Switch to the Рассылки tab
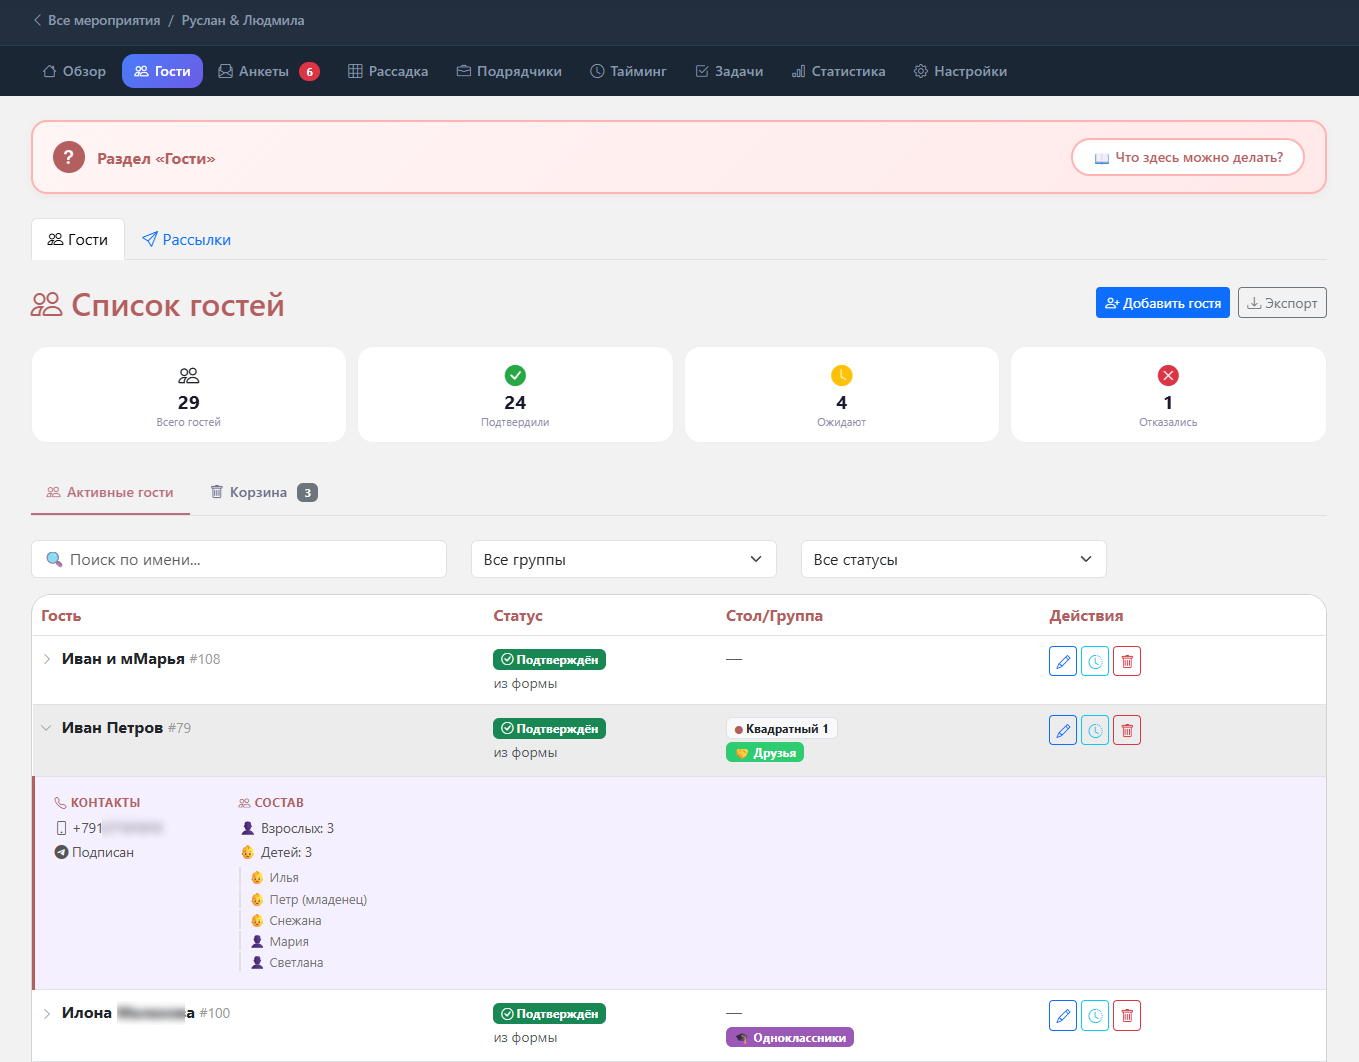Viewport: 1359px width, 1062px height. pos(187,240)
